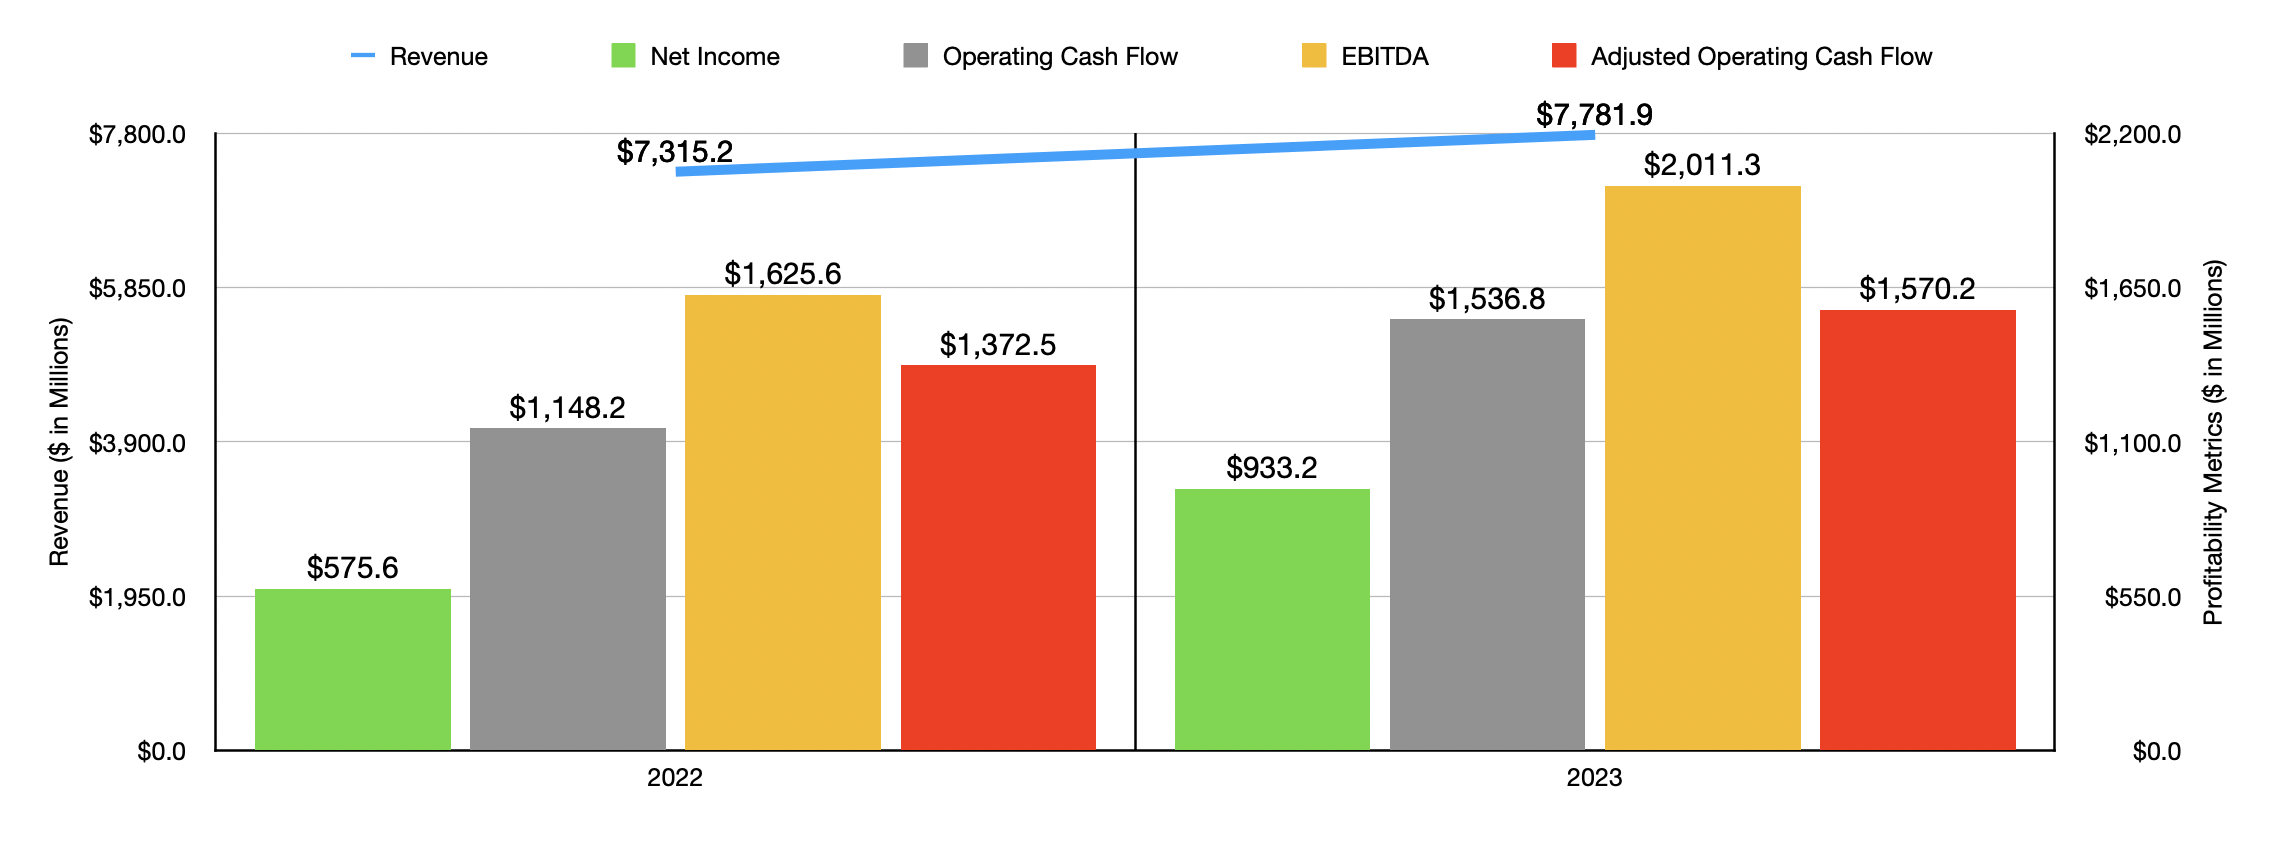
Task: Select the Profitability Metrics axis title
Action: (2213, 442)
